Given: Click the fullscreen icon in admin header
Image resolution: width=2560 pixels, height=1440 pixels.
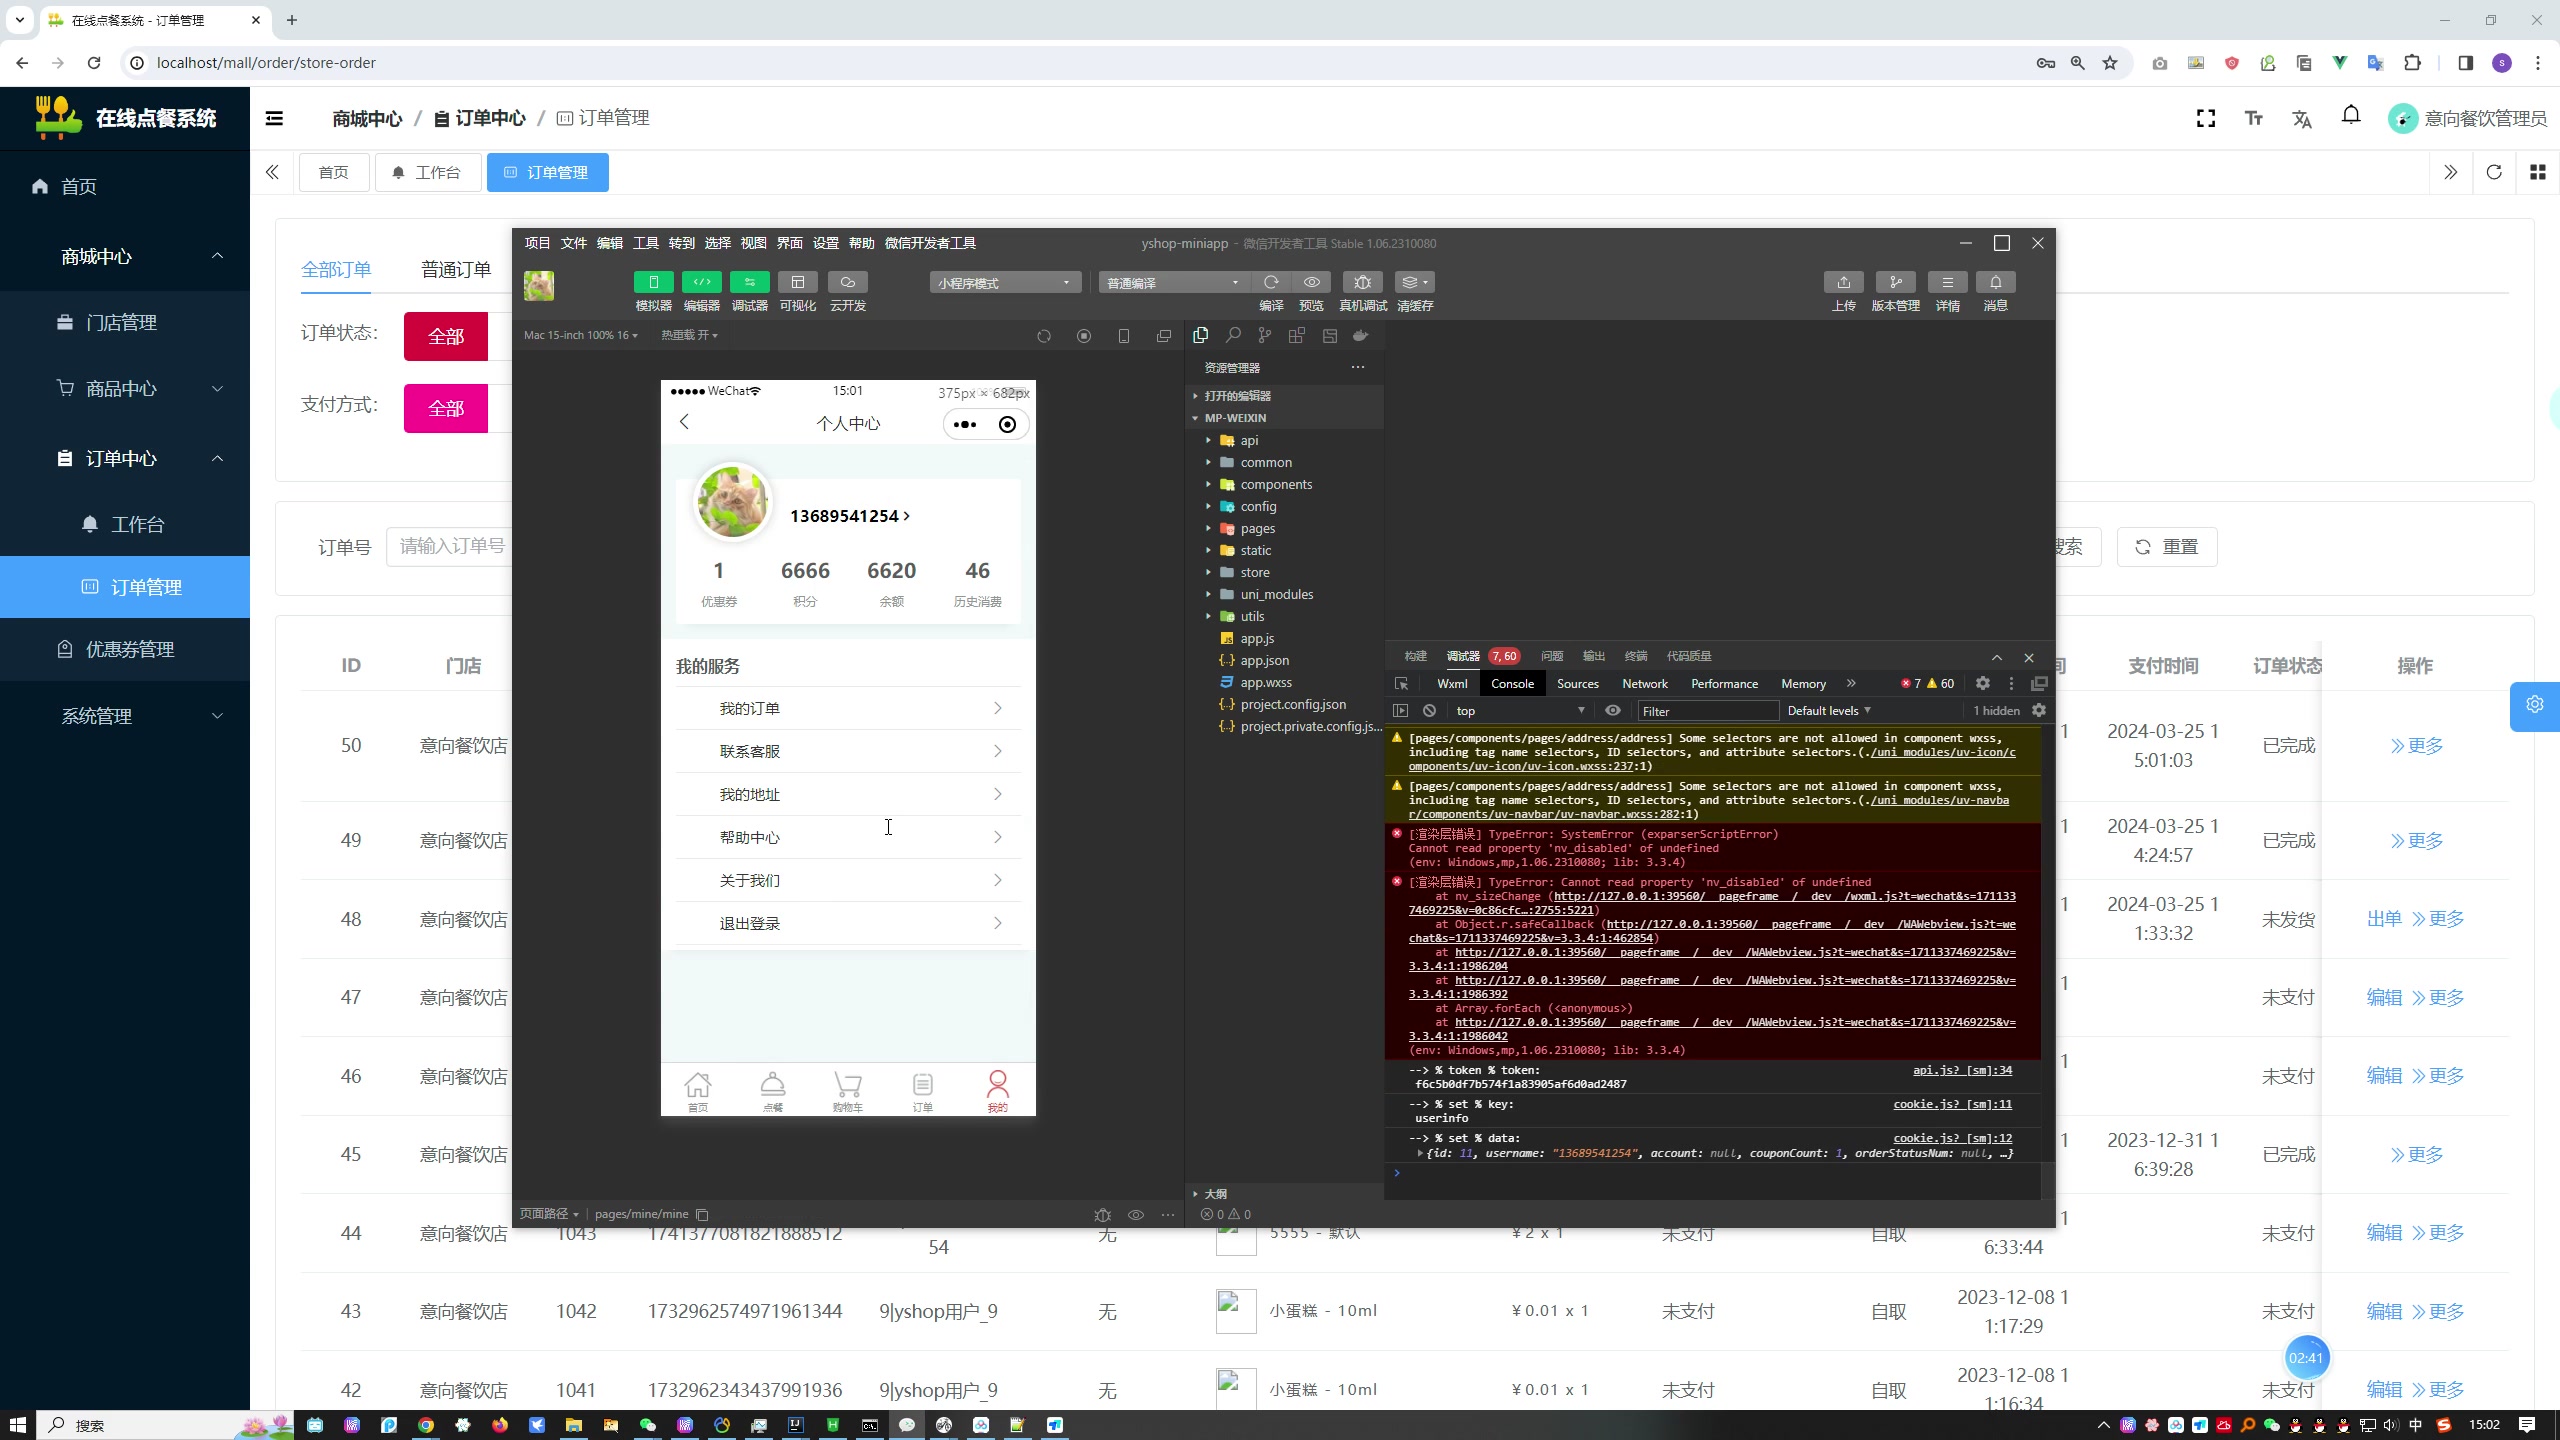Looking at the screenshot, I should [2206, 119].
